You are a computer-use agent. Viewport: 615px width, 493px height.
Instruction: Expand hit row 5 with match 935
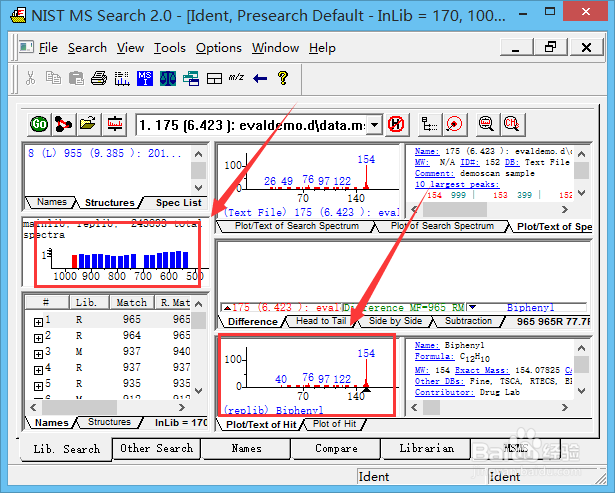click(x=38, y=386)
